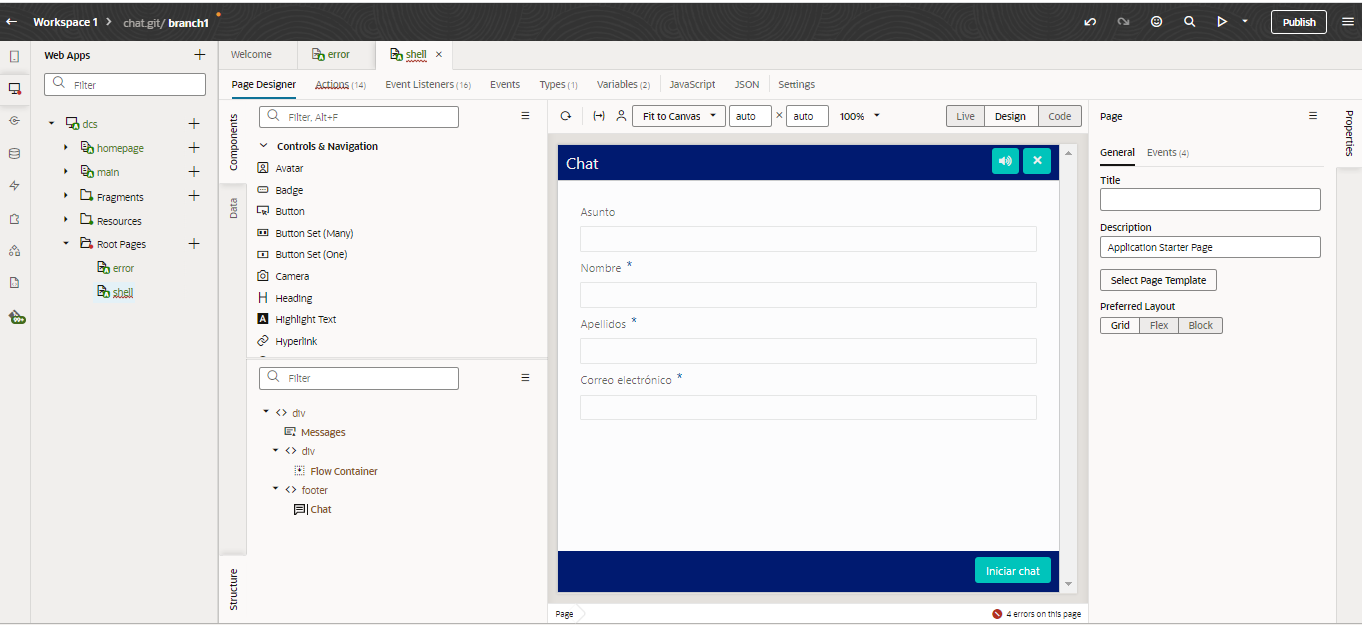
Task: Open Business Objects database icon in sidebar
Action: click(x=14, y=153)
